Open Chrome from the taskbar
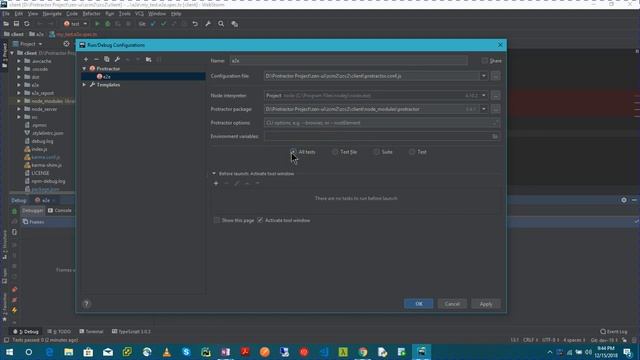 pyautogui.click(x=363, y=352)
